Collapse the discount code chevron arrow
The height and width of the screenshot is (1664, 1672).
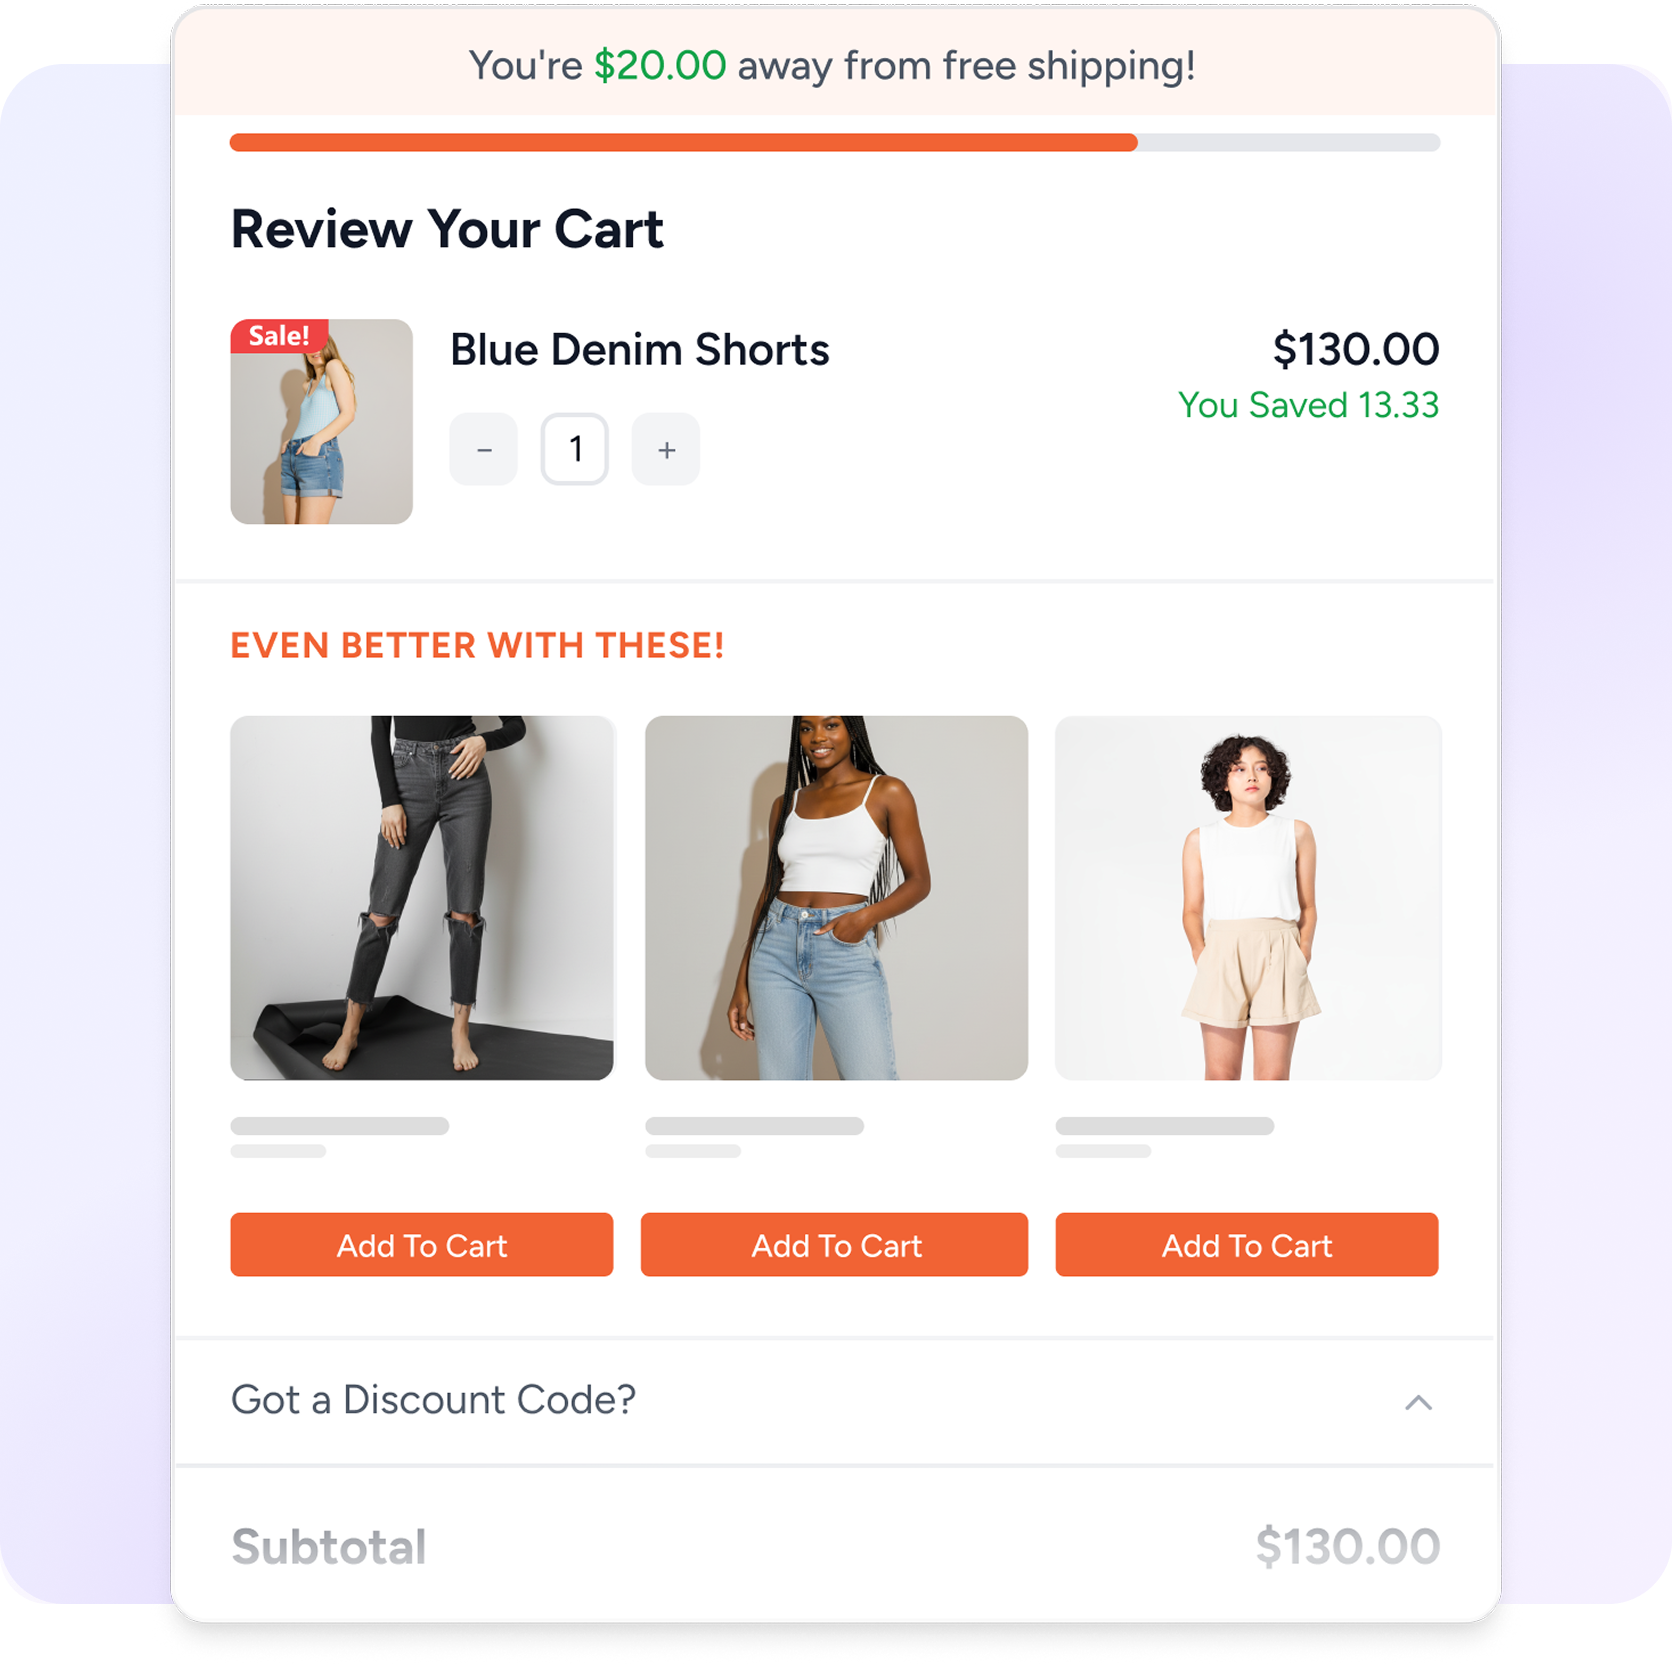(1418, 1403)
